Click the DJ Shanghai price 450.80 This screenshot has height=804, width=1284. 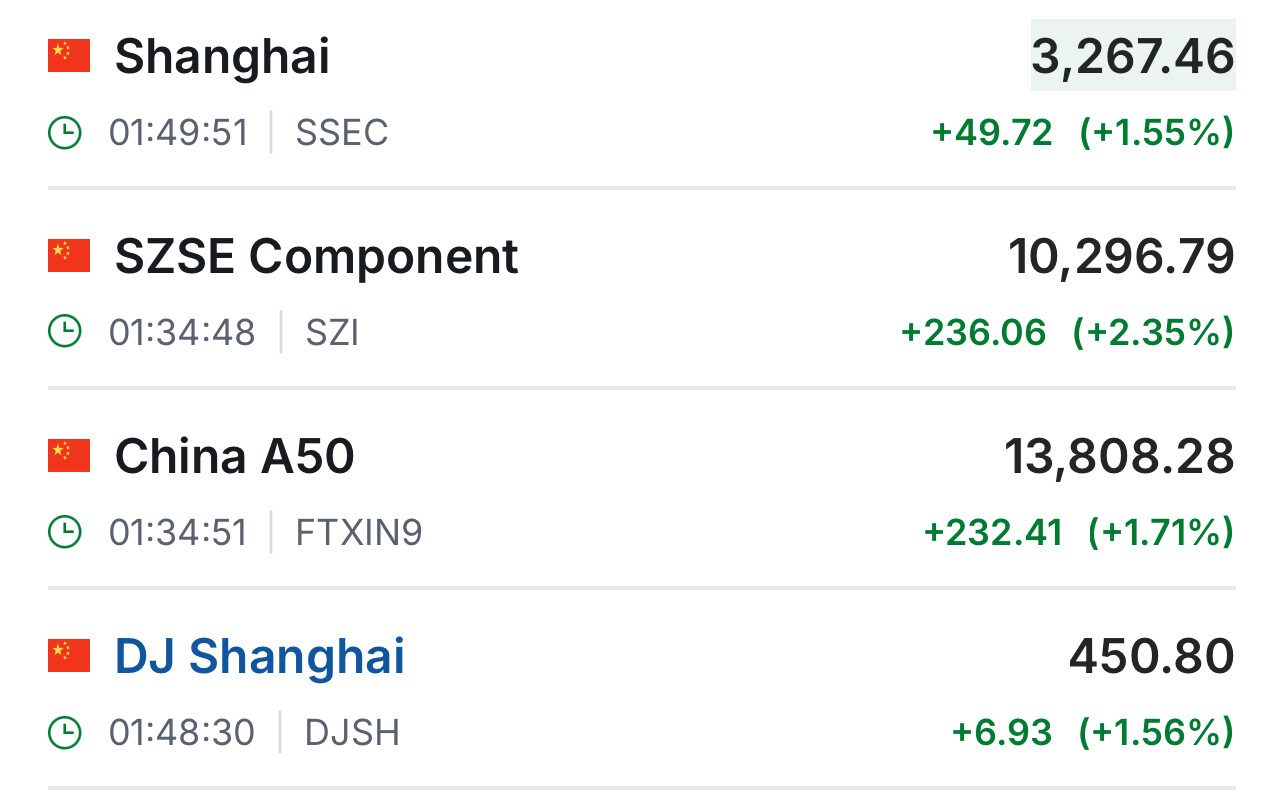pyautogui.click(x=1151, y=656)
